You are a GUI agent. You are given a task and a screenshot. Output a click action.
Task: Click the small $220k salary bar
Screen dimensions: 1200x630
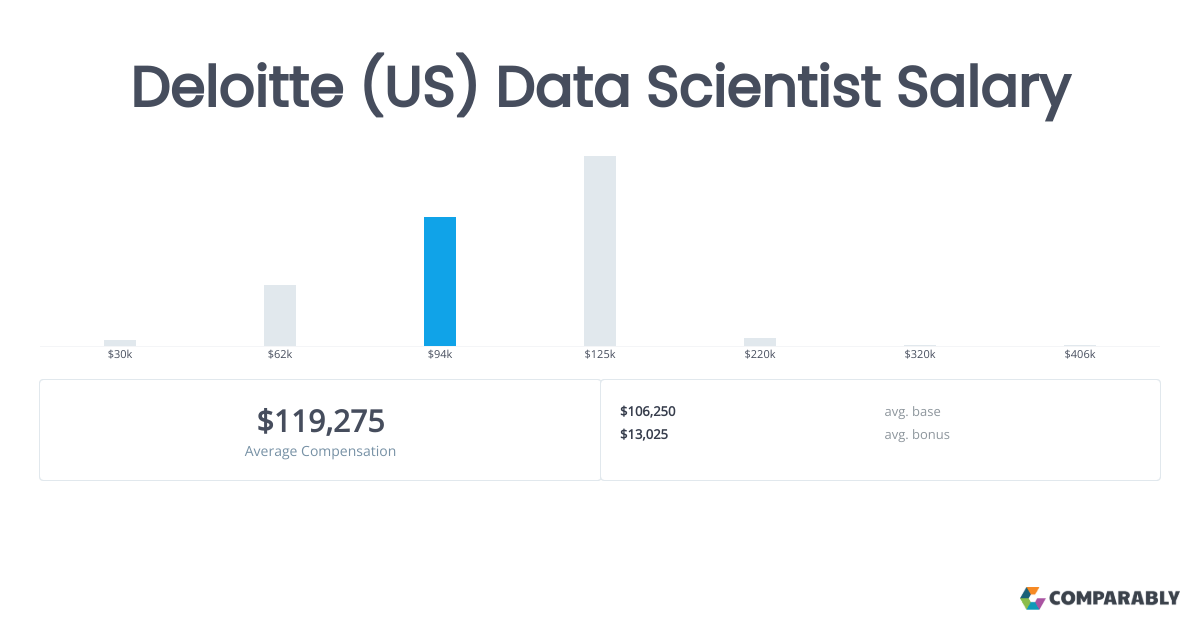tap(760, 342)
